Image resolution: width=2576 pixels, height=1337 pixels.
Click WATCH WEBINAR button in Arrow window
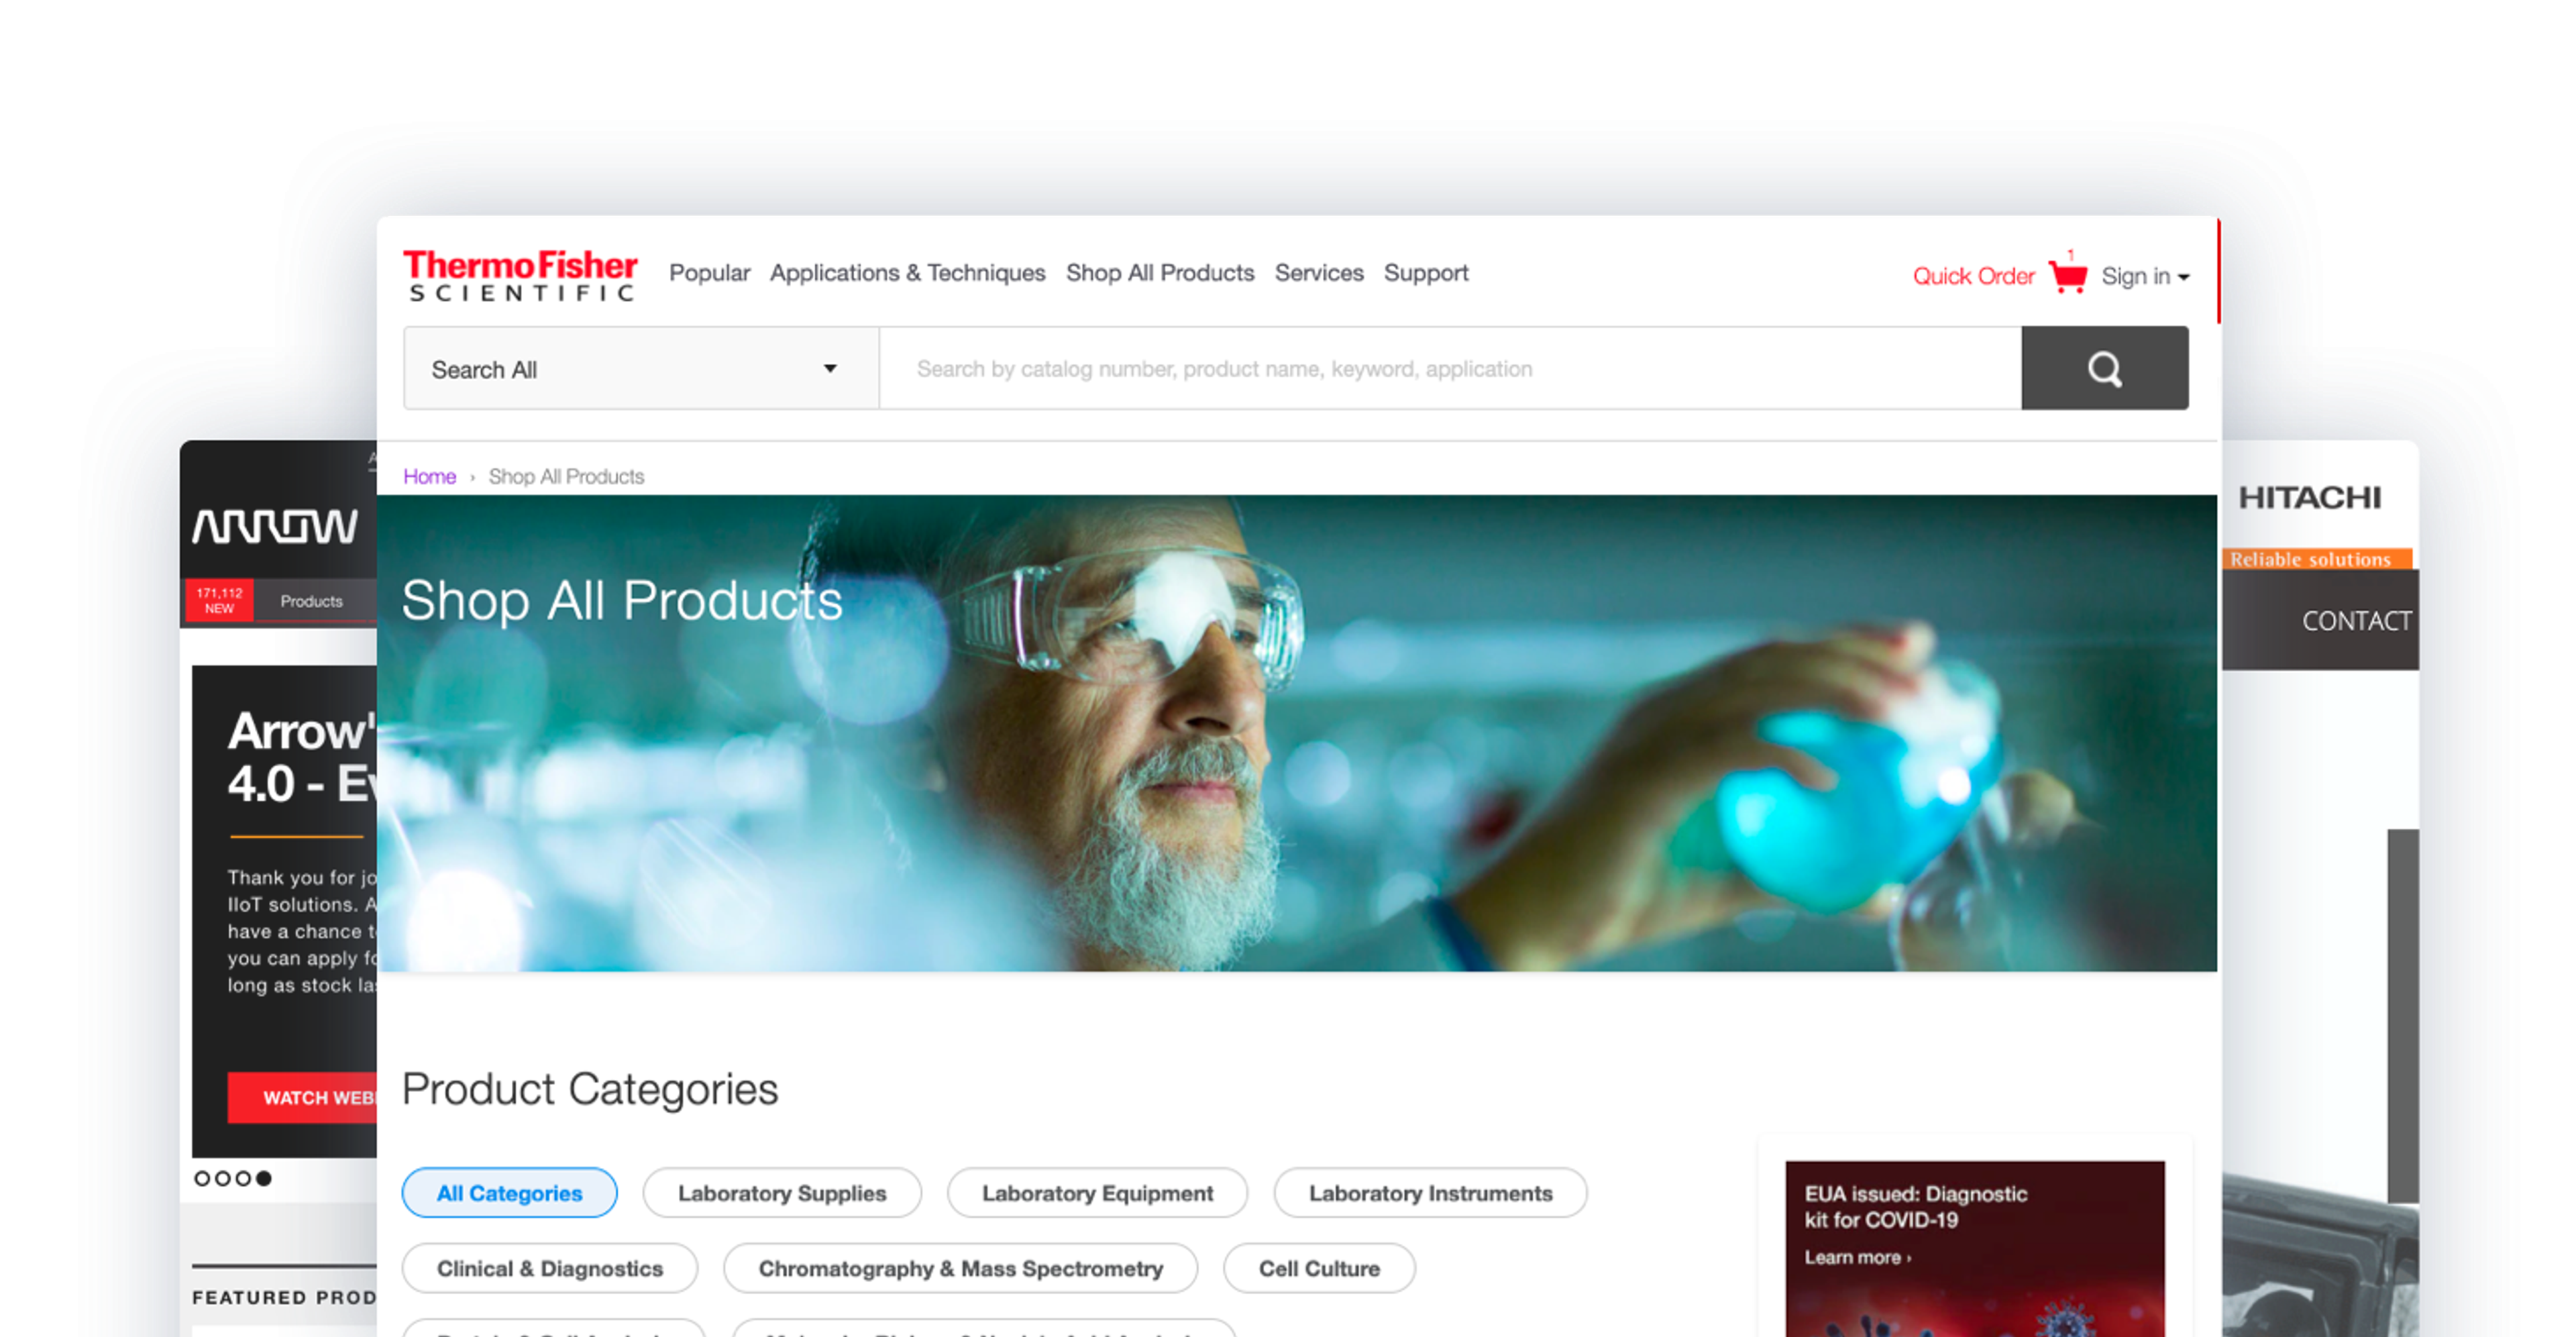click(x=303, y=1097)
